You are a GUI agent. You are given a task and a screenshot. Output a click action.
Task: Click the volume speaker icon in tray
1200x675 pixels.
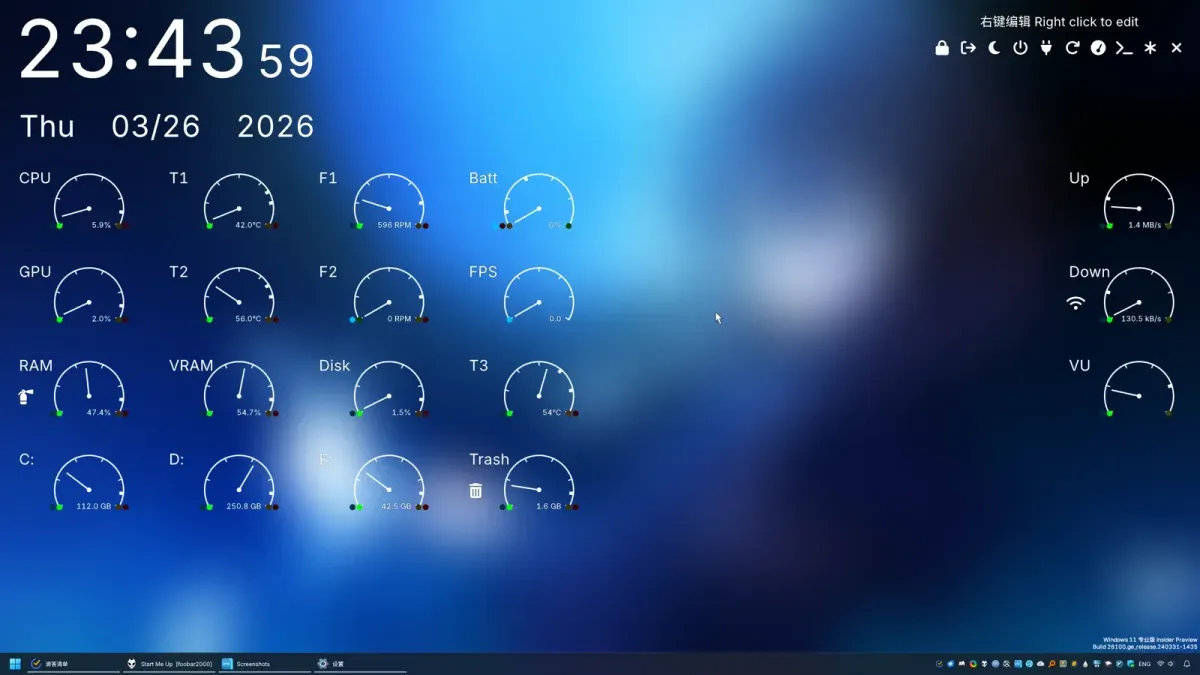[1171, 664]
